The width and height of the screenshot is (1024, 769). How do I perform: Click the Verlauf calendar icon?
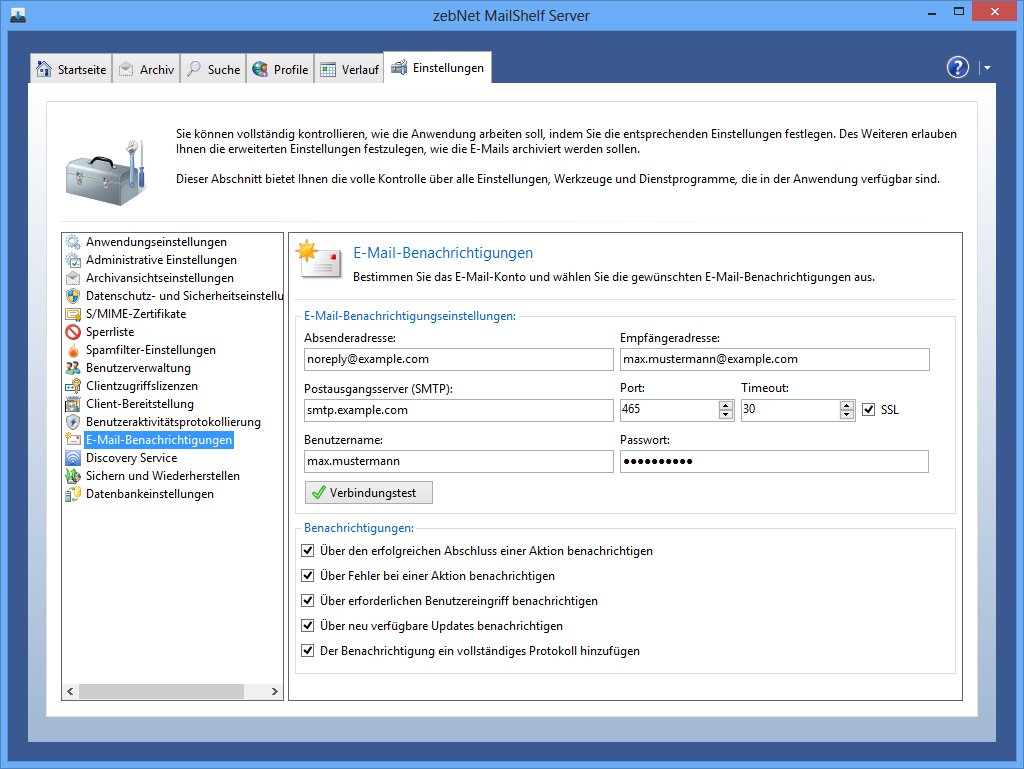328,69
